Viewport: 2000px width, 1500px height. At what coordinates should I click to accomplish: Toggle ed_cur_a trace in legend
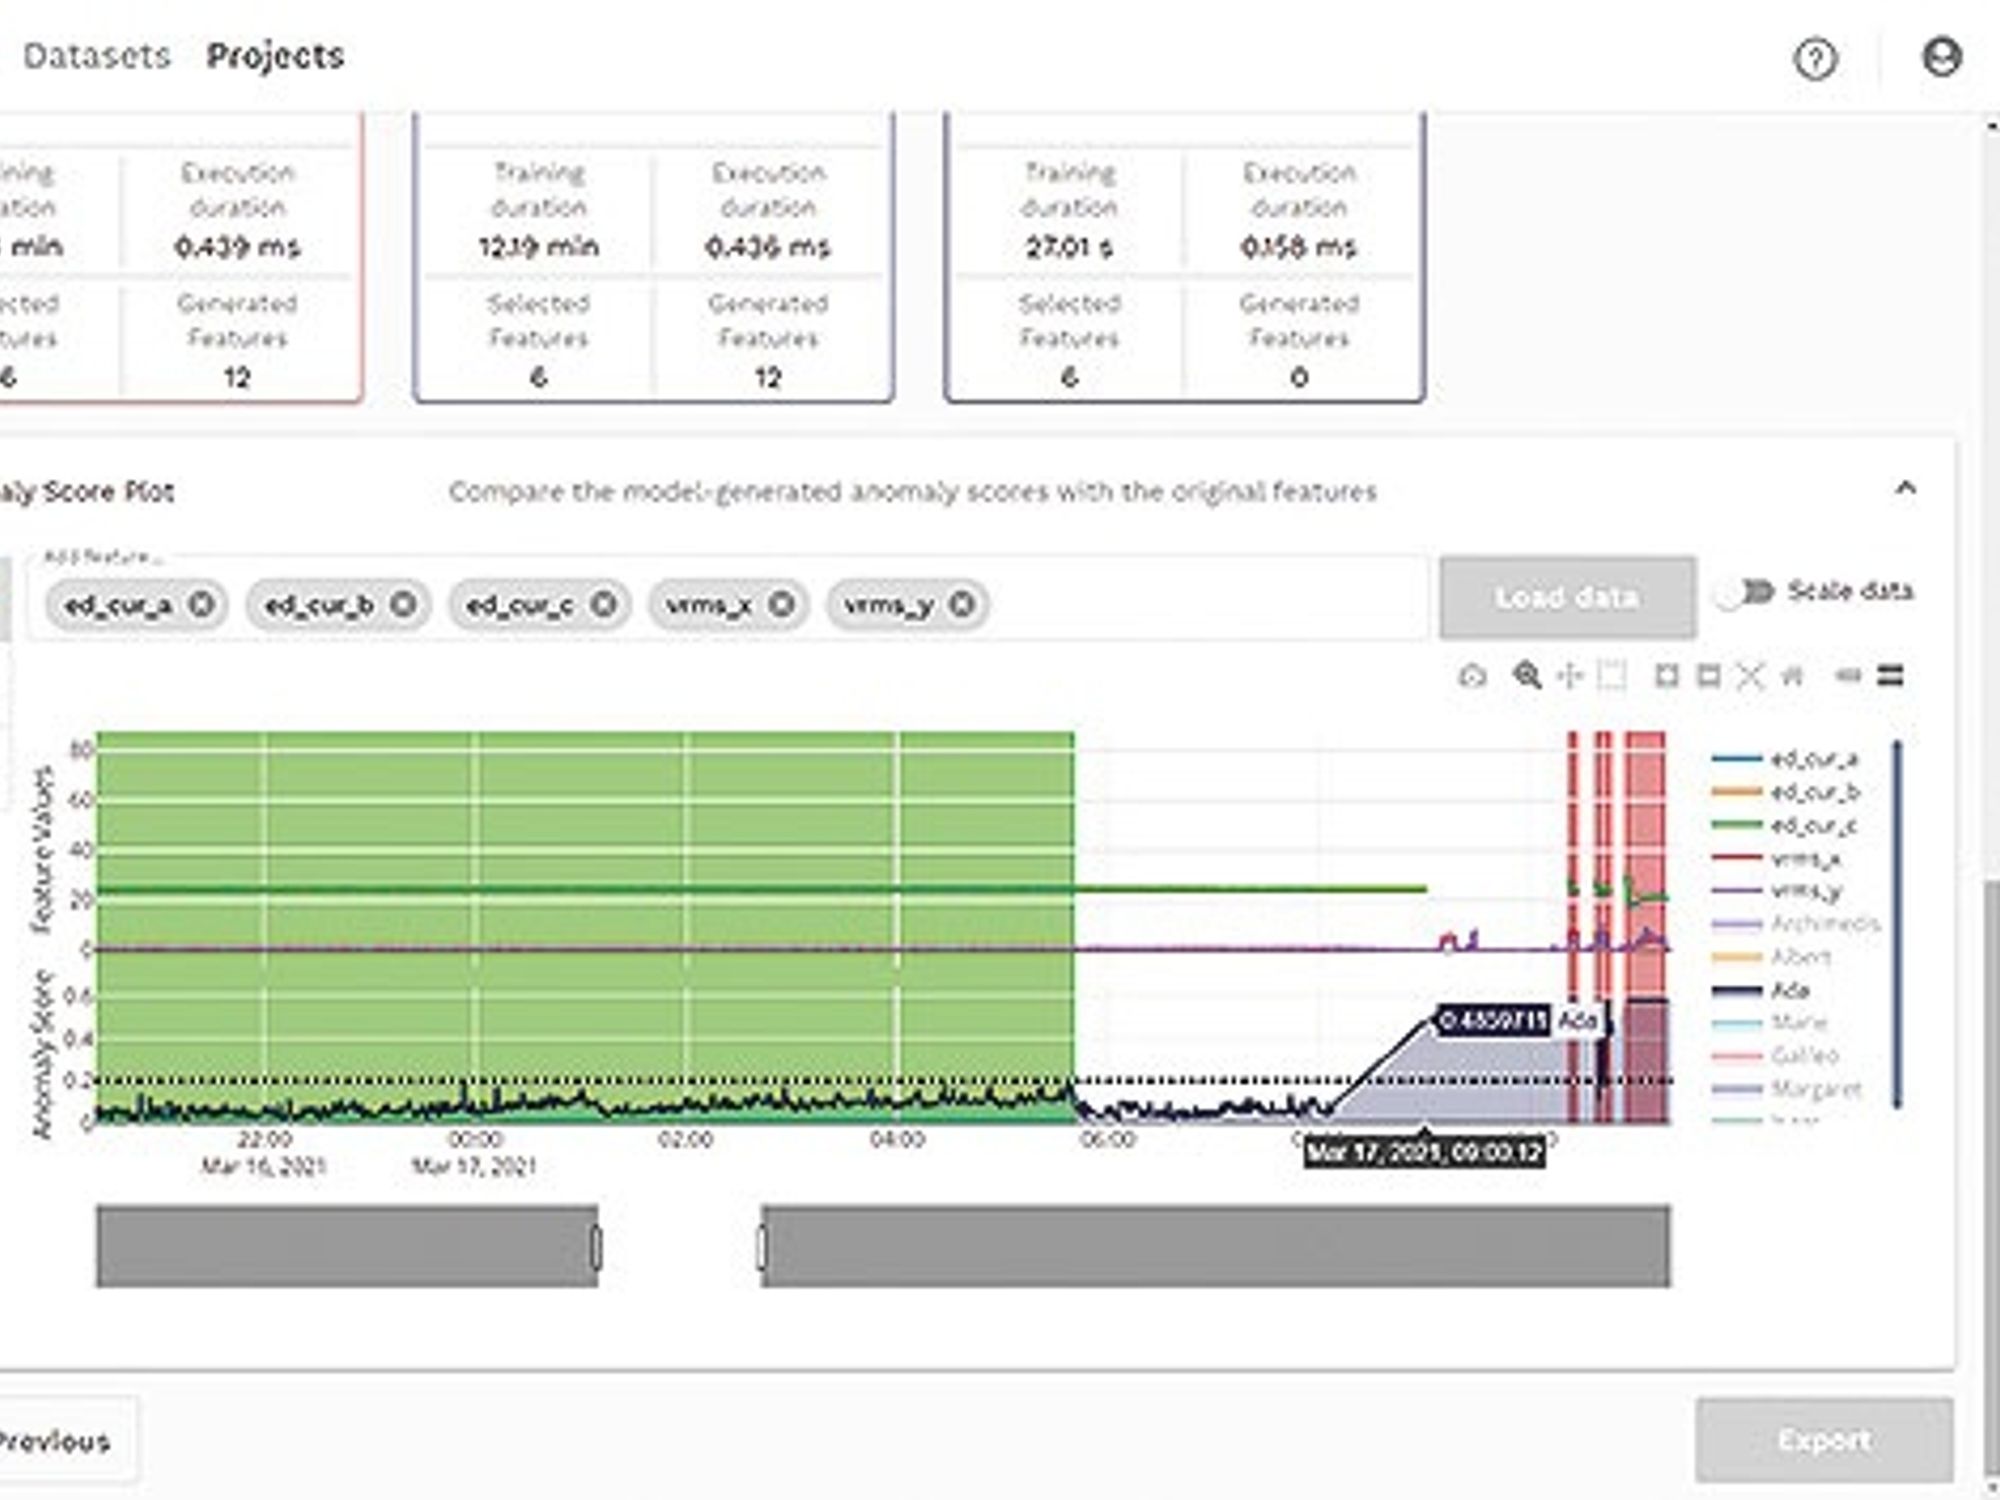[x=1787, y=759]
